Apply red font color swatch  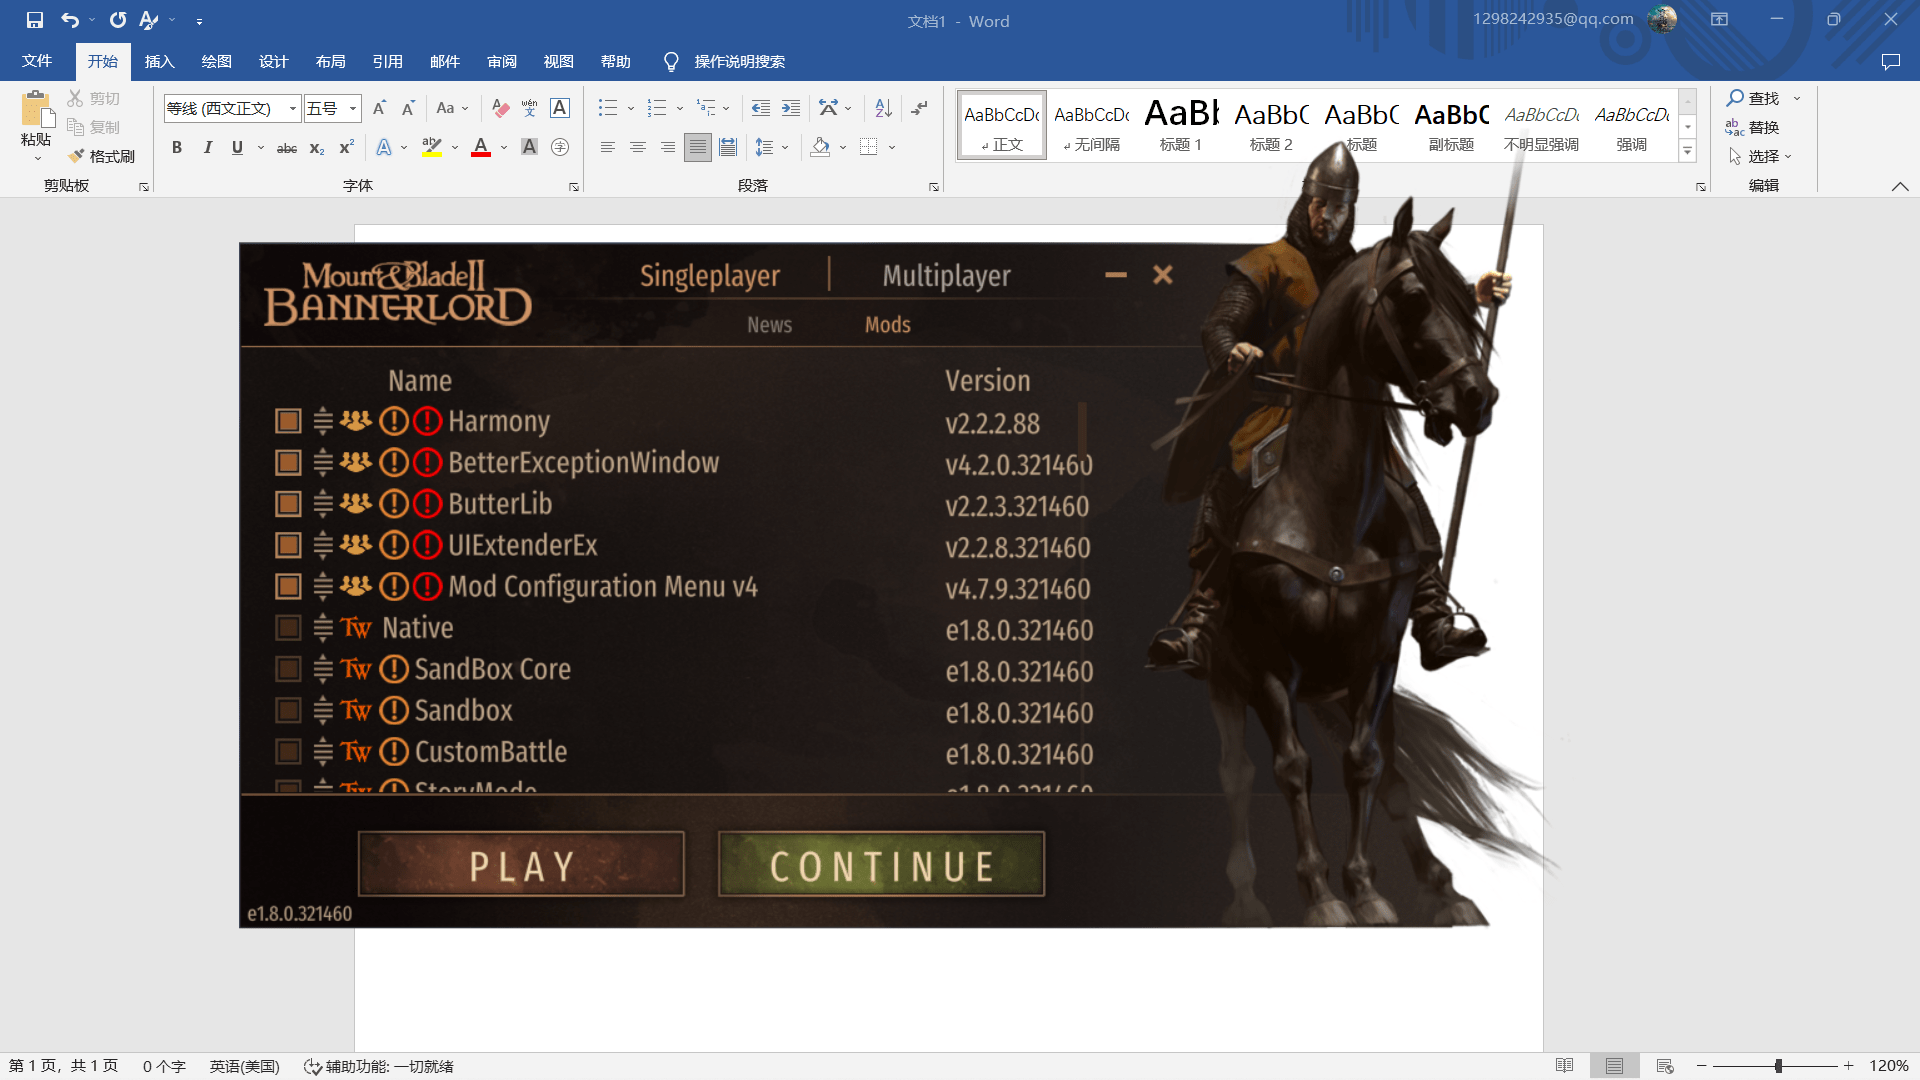pyautogui.click(x=481, y=148)
